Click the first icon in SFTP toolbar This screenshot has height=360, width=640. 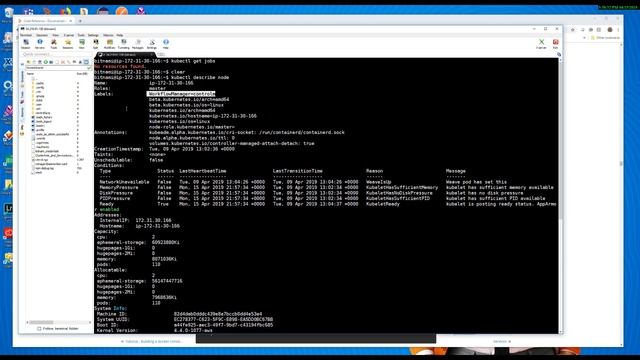(28, 62)
